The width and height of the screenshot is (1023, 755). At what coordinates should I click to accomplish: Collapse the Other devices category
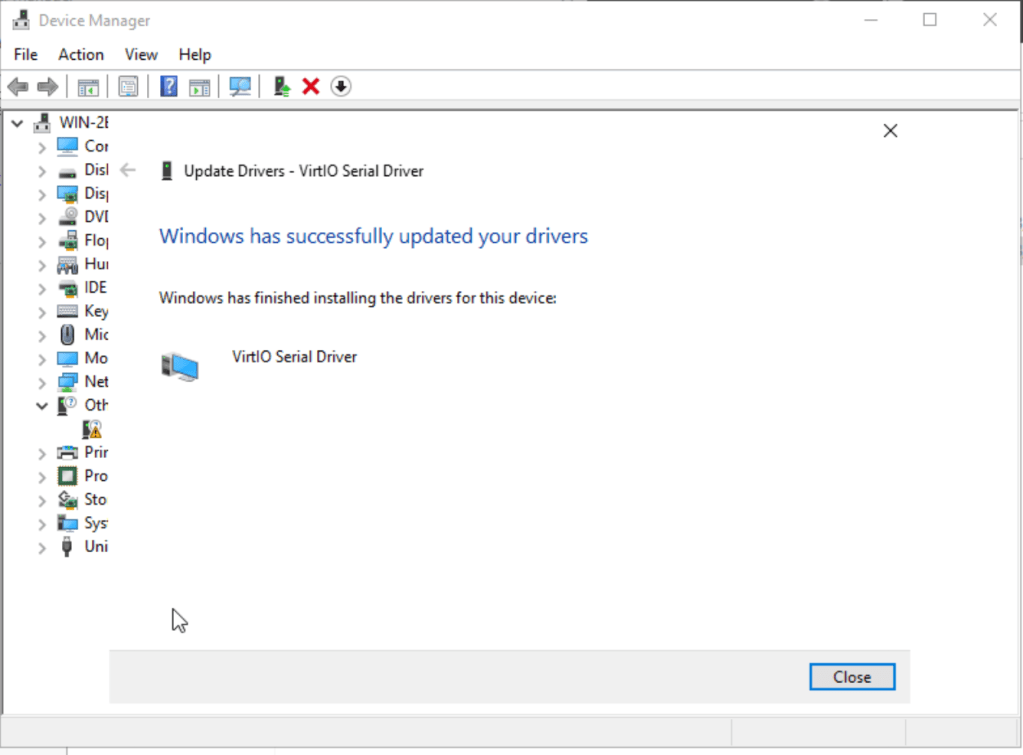point(42,406)
